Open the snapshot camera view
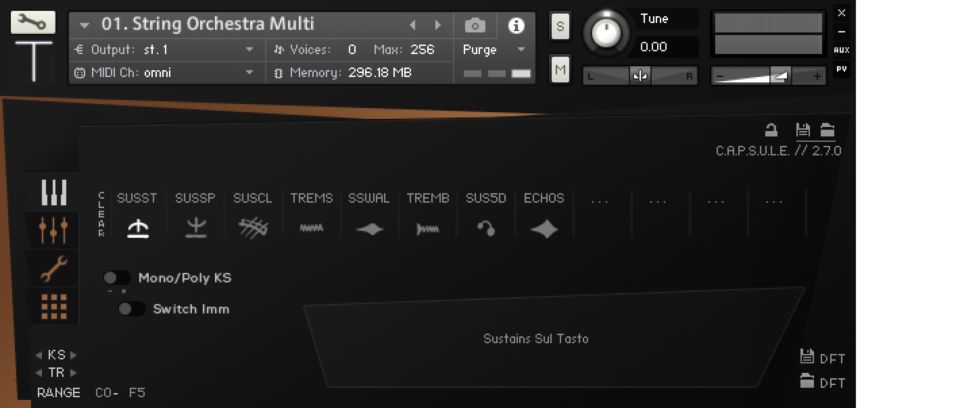960x408 pixels. tap(475, 25)
